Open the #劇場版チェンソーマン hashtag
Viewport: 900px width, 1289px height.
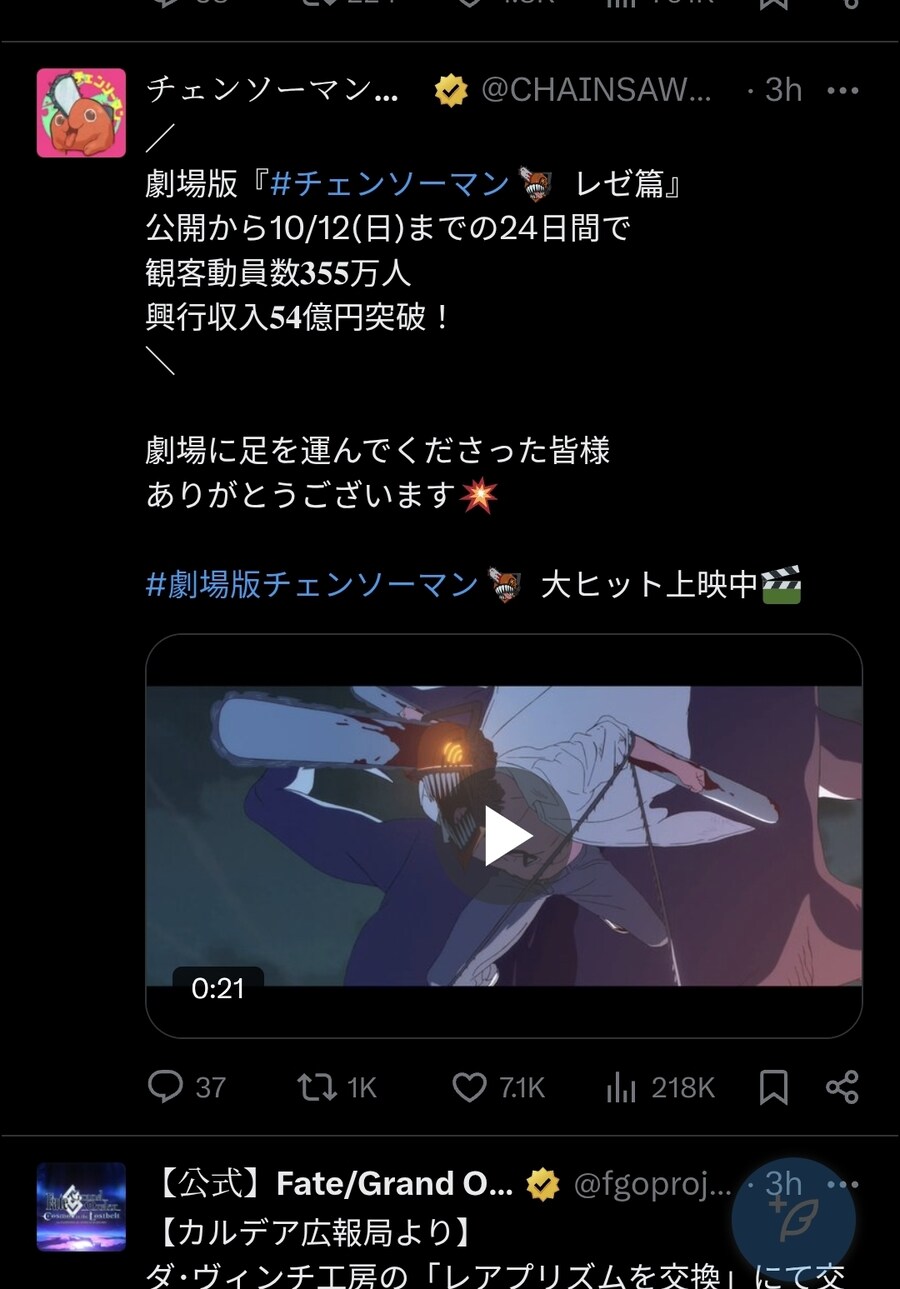(x=312, y=584)
